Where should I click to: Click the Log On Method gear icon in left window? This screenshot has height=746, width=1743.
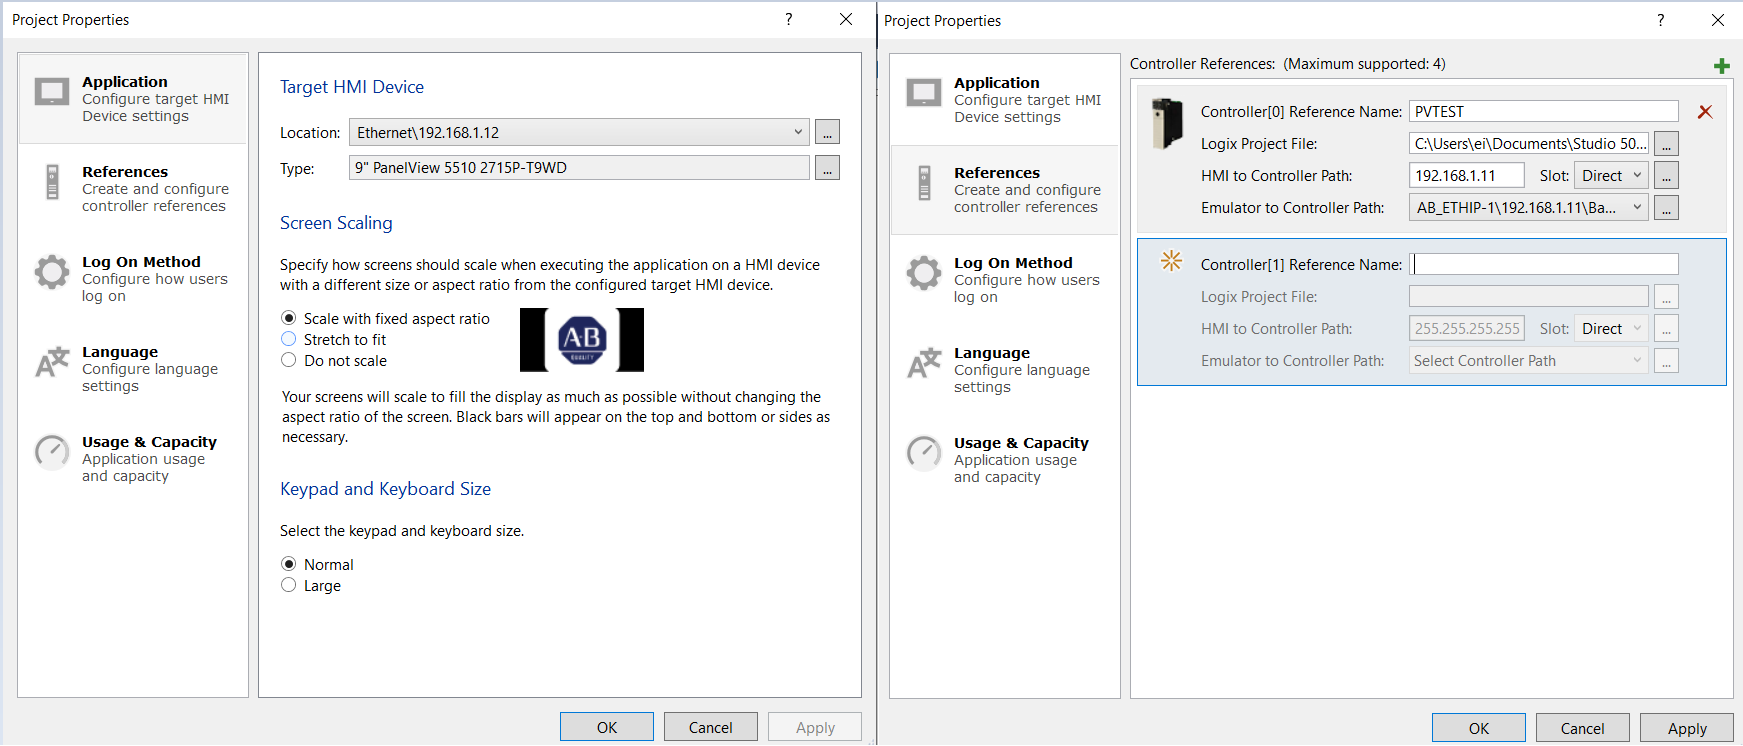tap(52, 272)
